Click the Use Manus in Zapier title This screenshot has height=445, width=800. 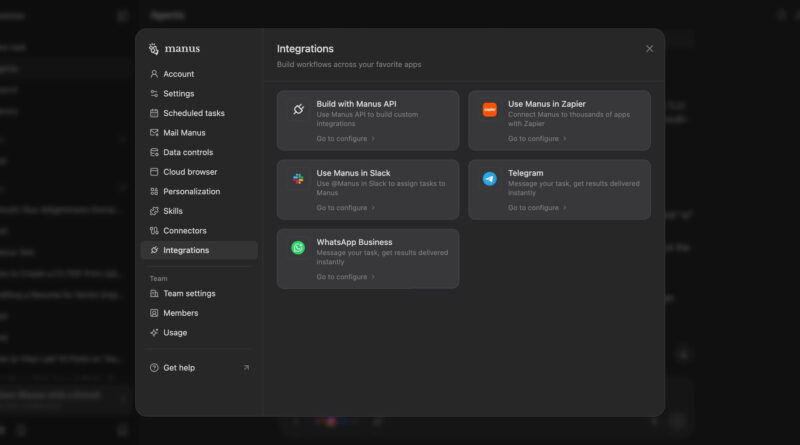pyautogui.click(x=546, y=104)
